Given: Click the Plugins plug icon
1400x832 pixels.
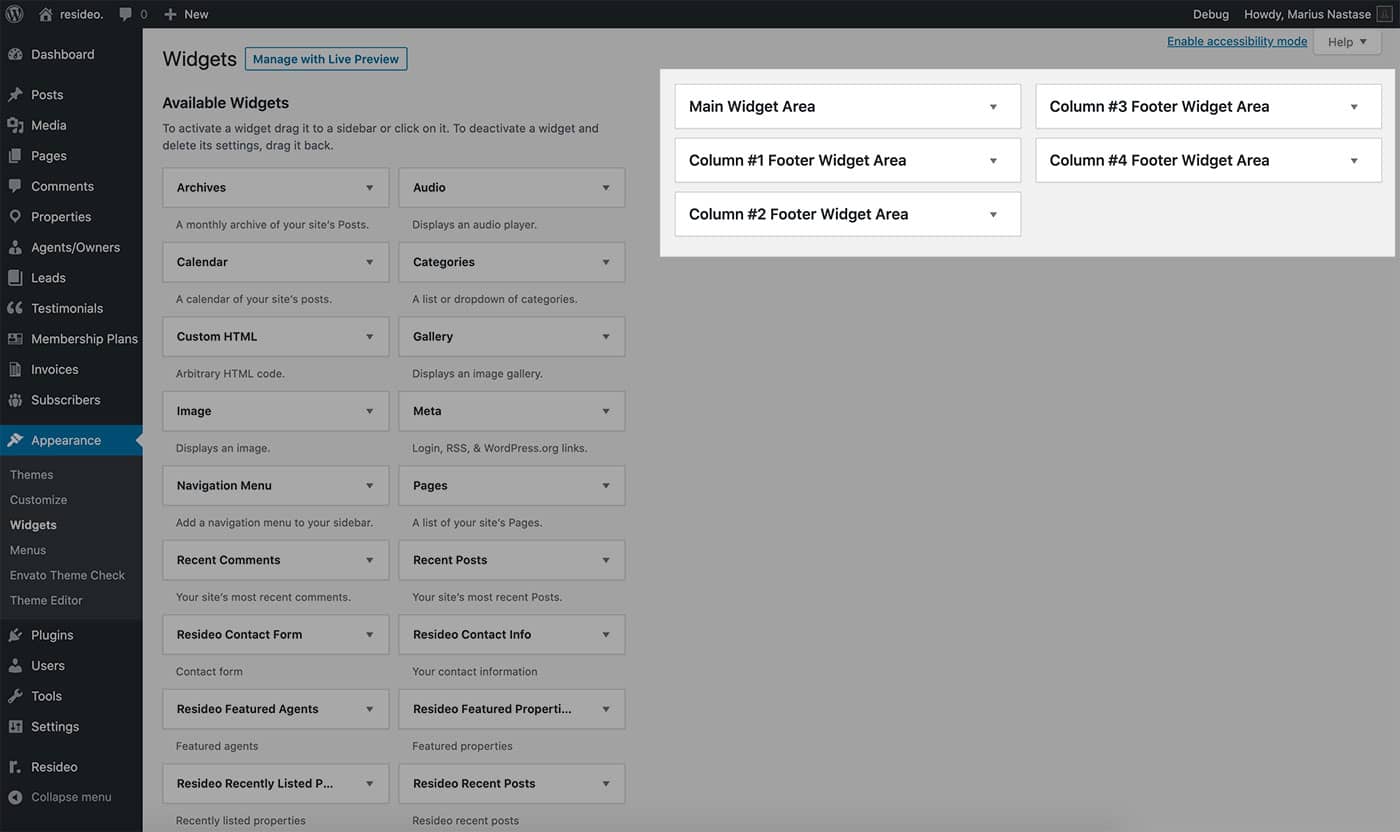Looking at the screenshot, I should 15,635.
